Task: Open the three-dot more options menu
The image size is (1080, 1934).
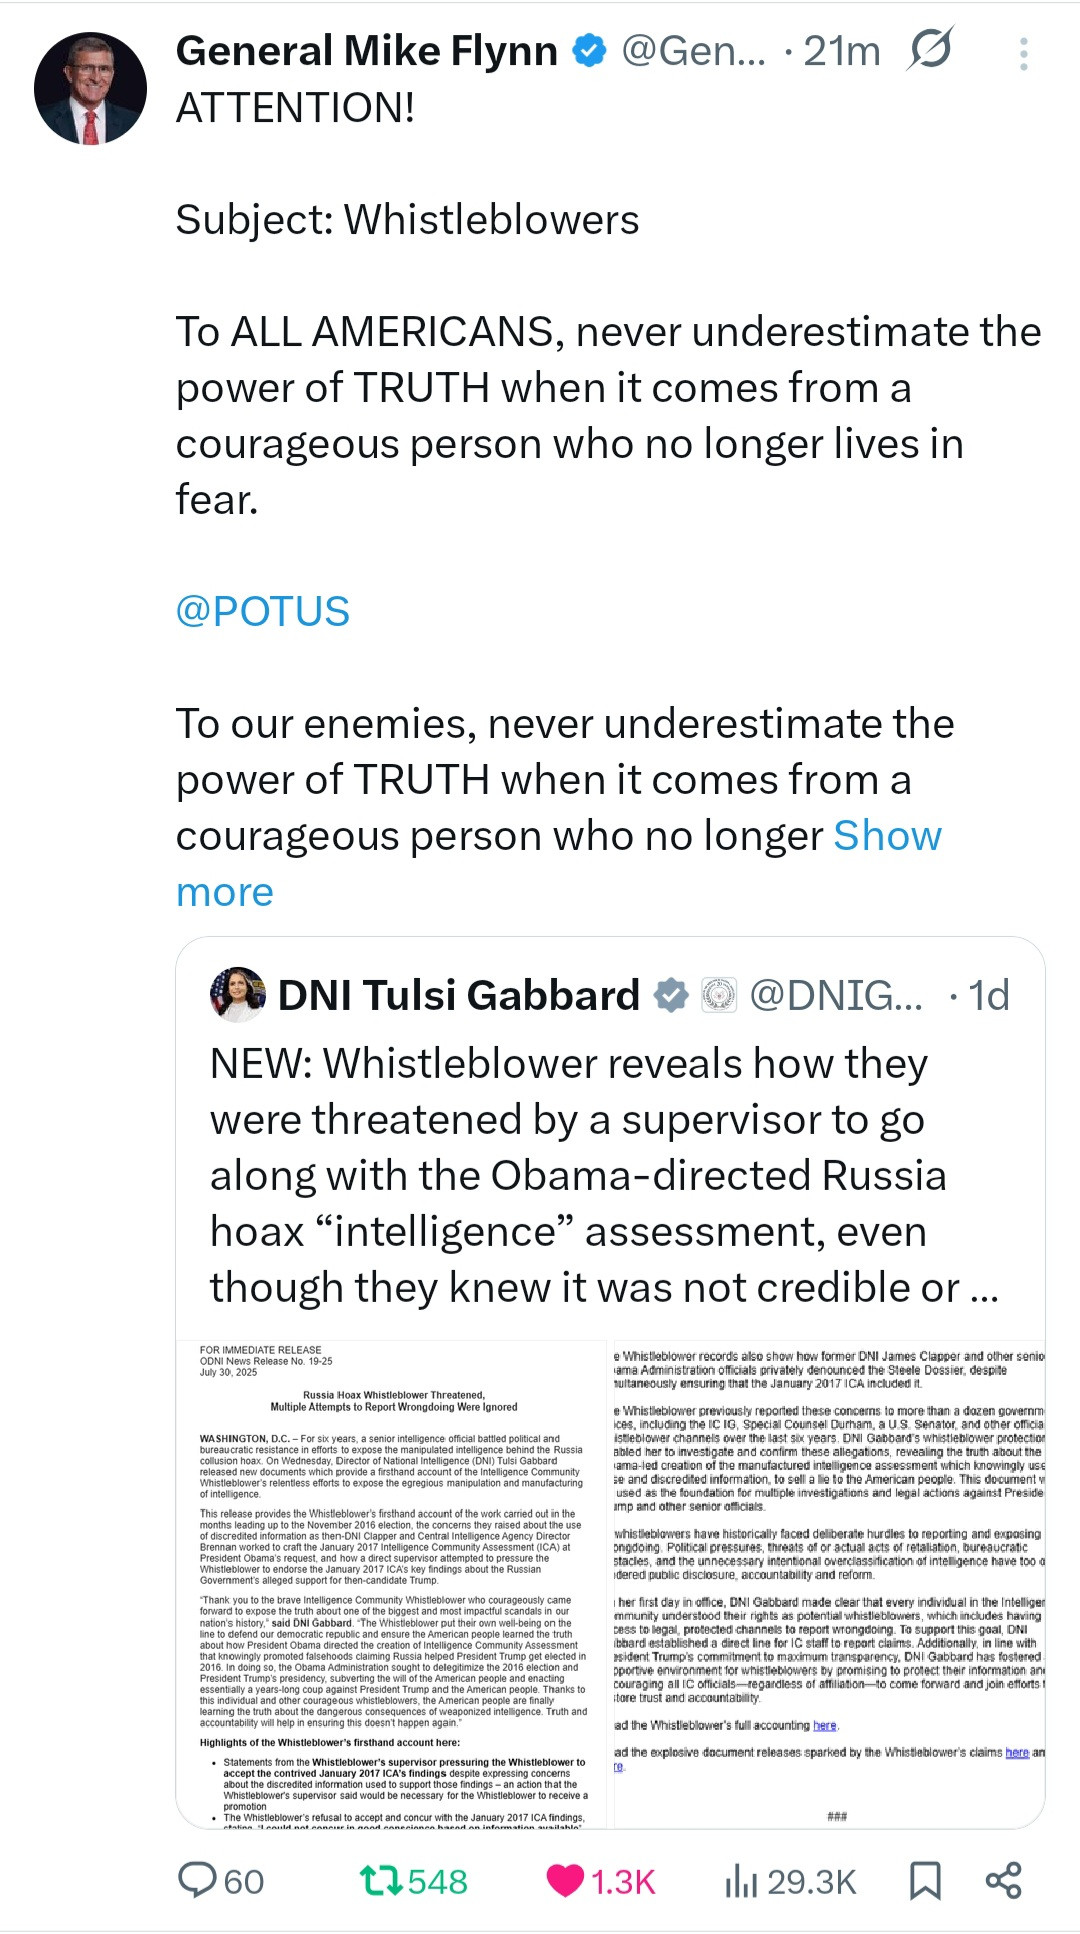Action: click(x=1023, y=54)
